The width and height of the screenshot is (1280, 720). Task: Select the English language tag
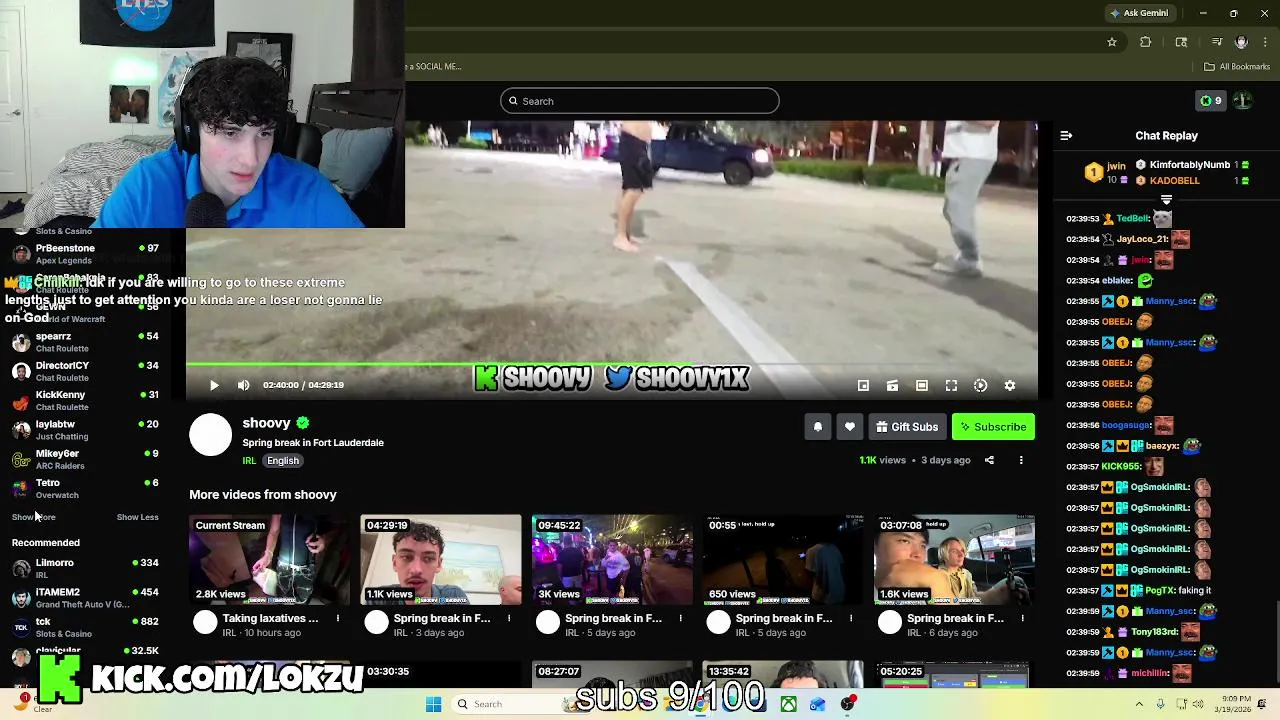tap(283, 461)
